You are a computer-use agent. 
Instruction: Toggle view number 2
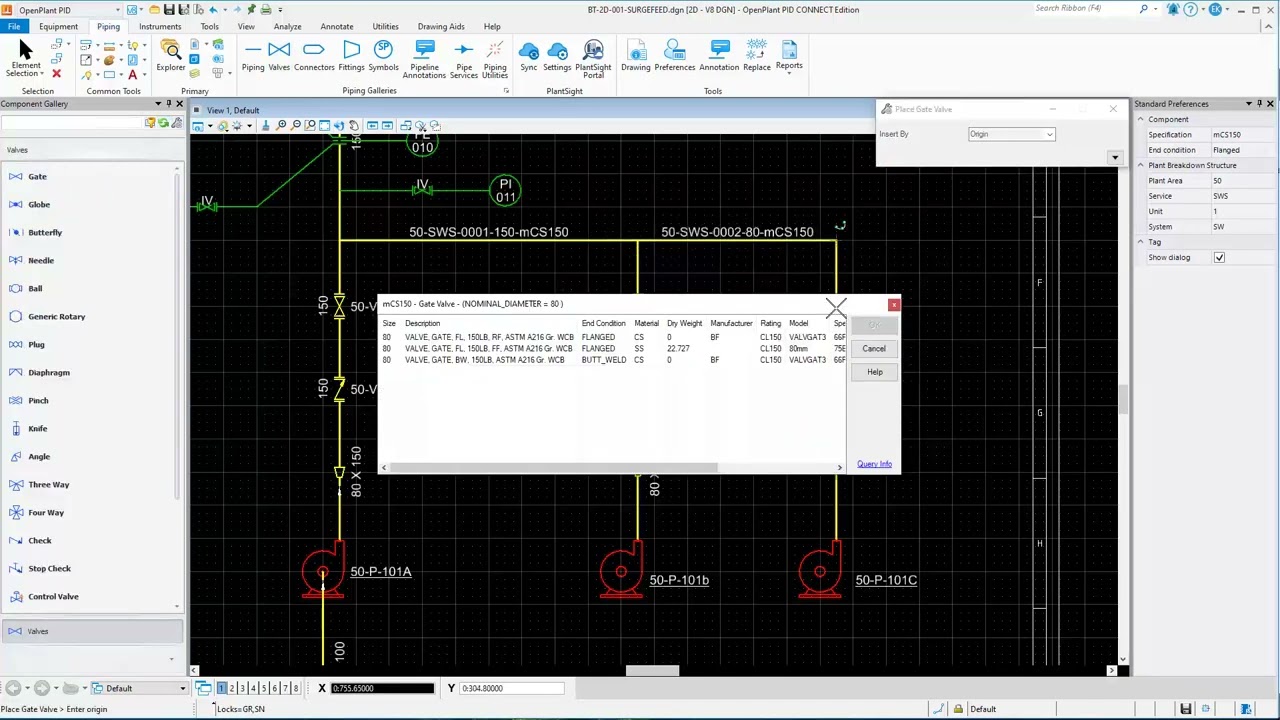232,688
